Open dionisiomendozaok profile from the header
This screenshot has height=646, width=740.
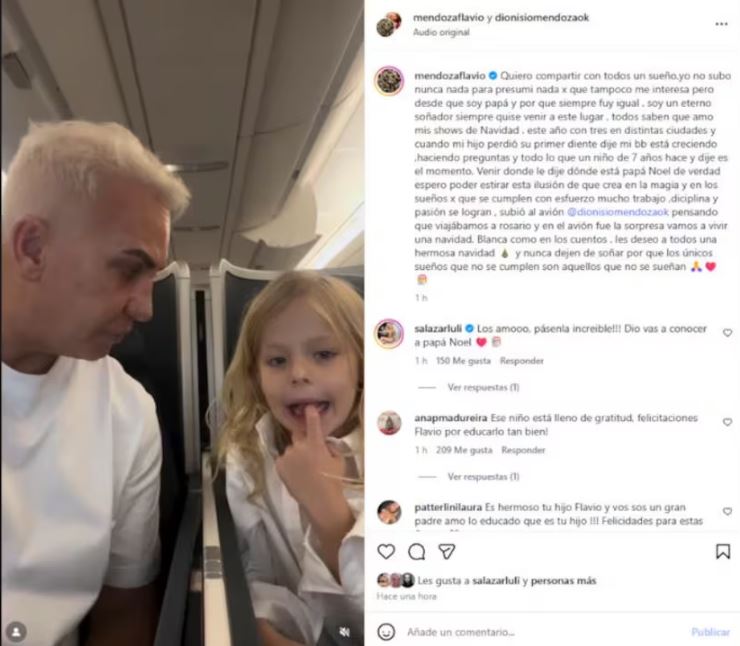point(542,17)
